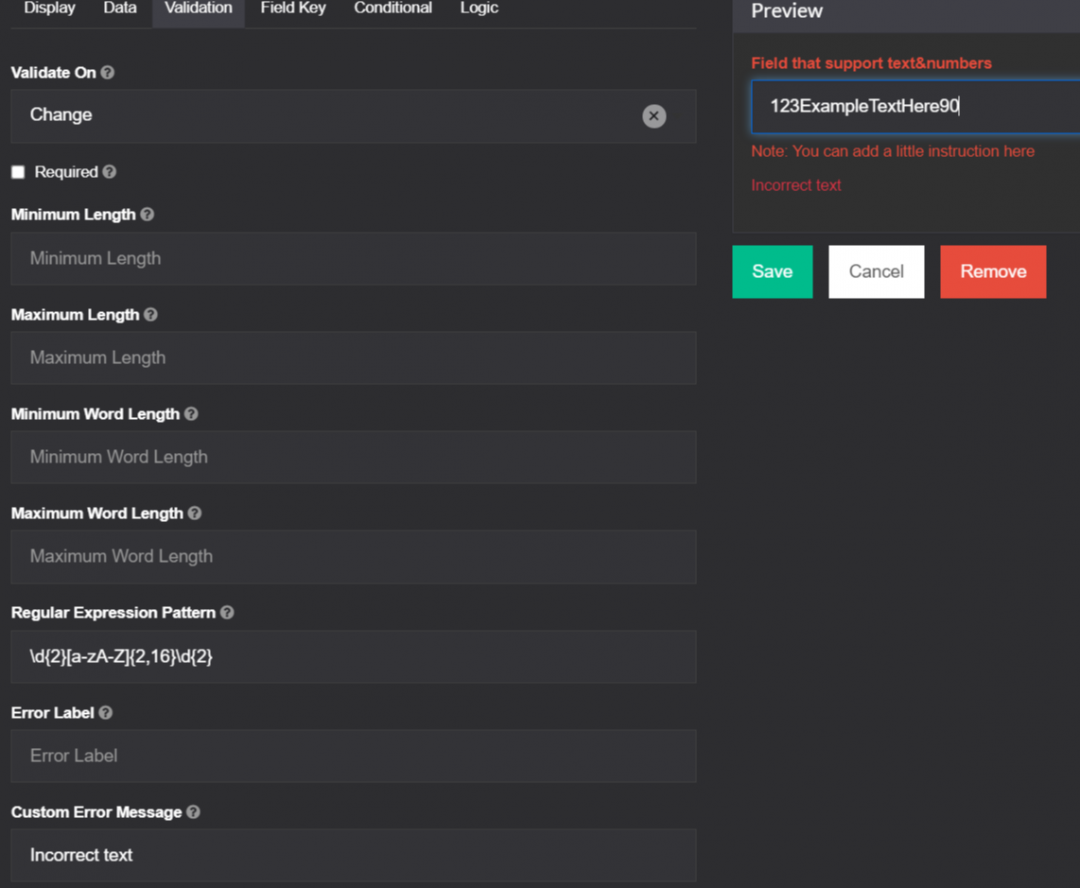The height and width of the screenshot is (888, 1080).
Task: Click the clear (x) icon in Validate On
Action: point(654,116)
